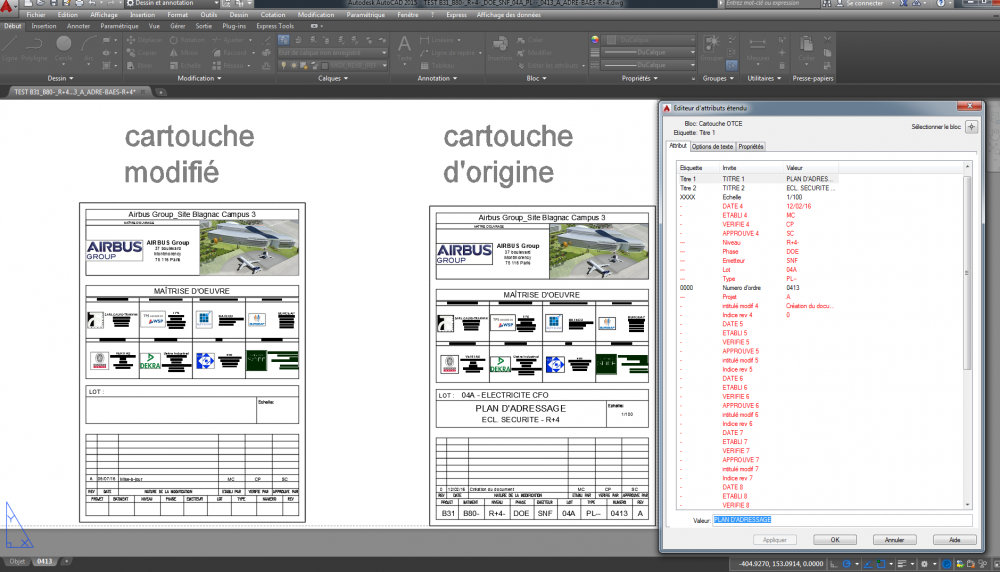The image size is (1000, 572).
Task: Click the Tableau table tool
Action: coord(438,66)
